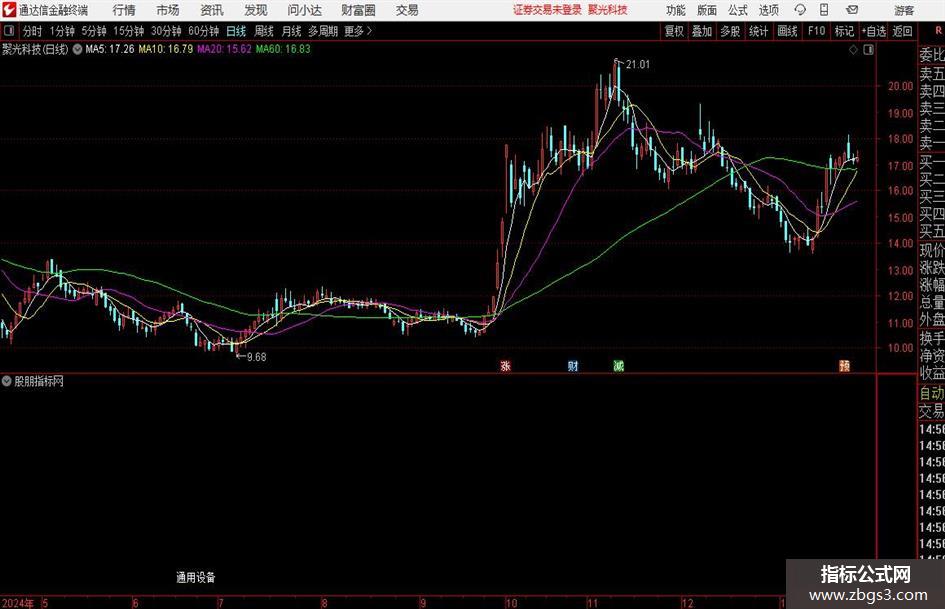The width and height of the screenshot is (945, 609).
Task: Click the 9.68 low price label
Action: [257, 357]
